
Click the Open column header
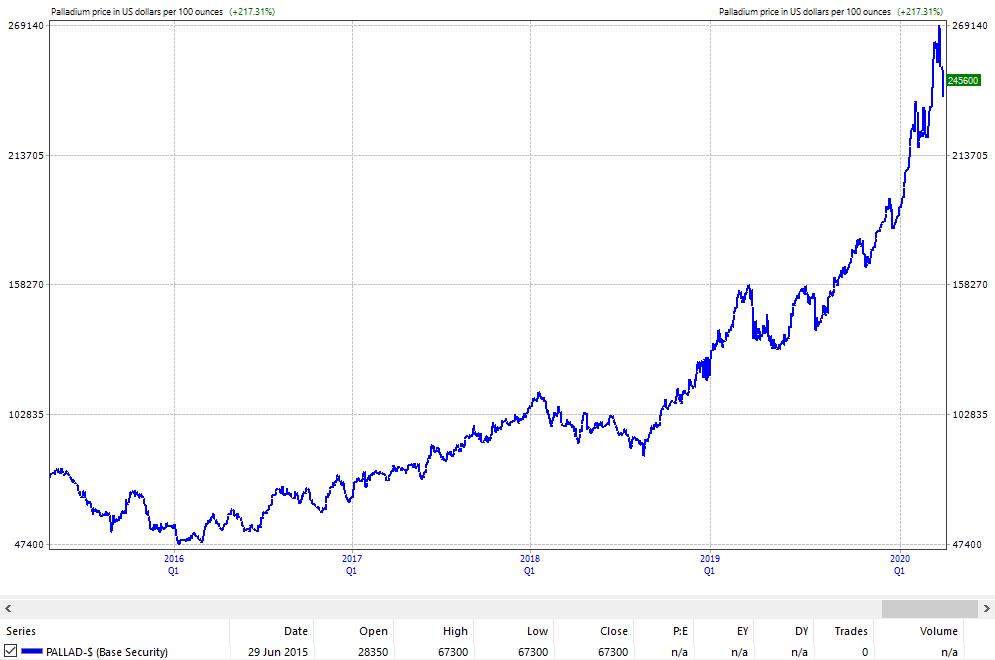tap(373, 631)
